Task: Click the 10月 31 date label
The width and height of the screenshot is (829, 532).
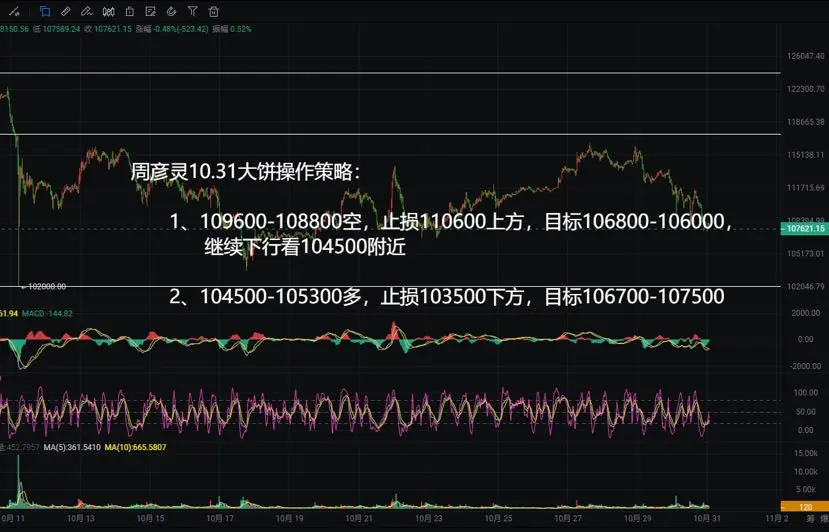Action: (x=707, y=519)
